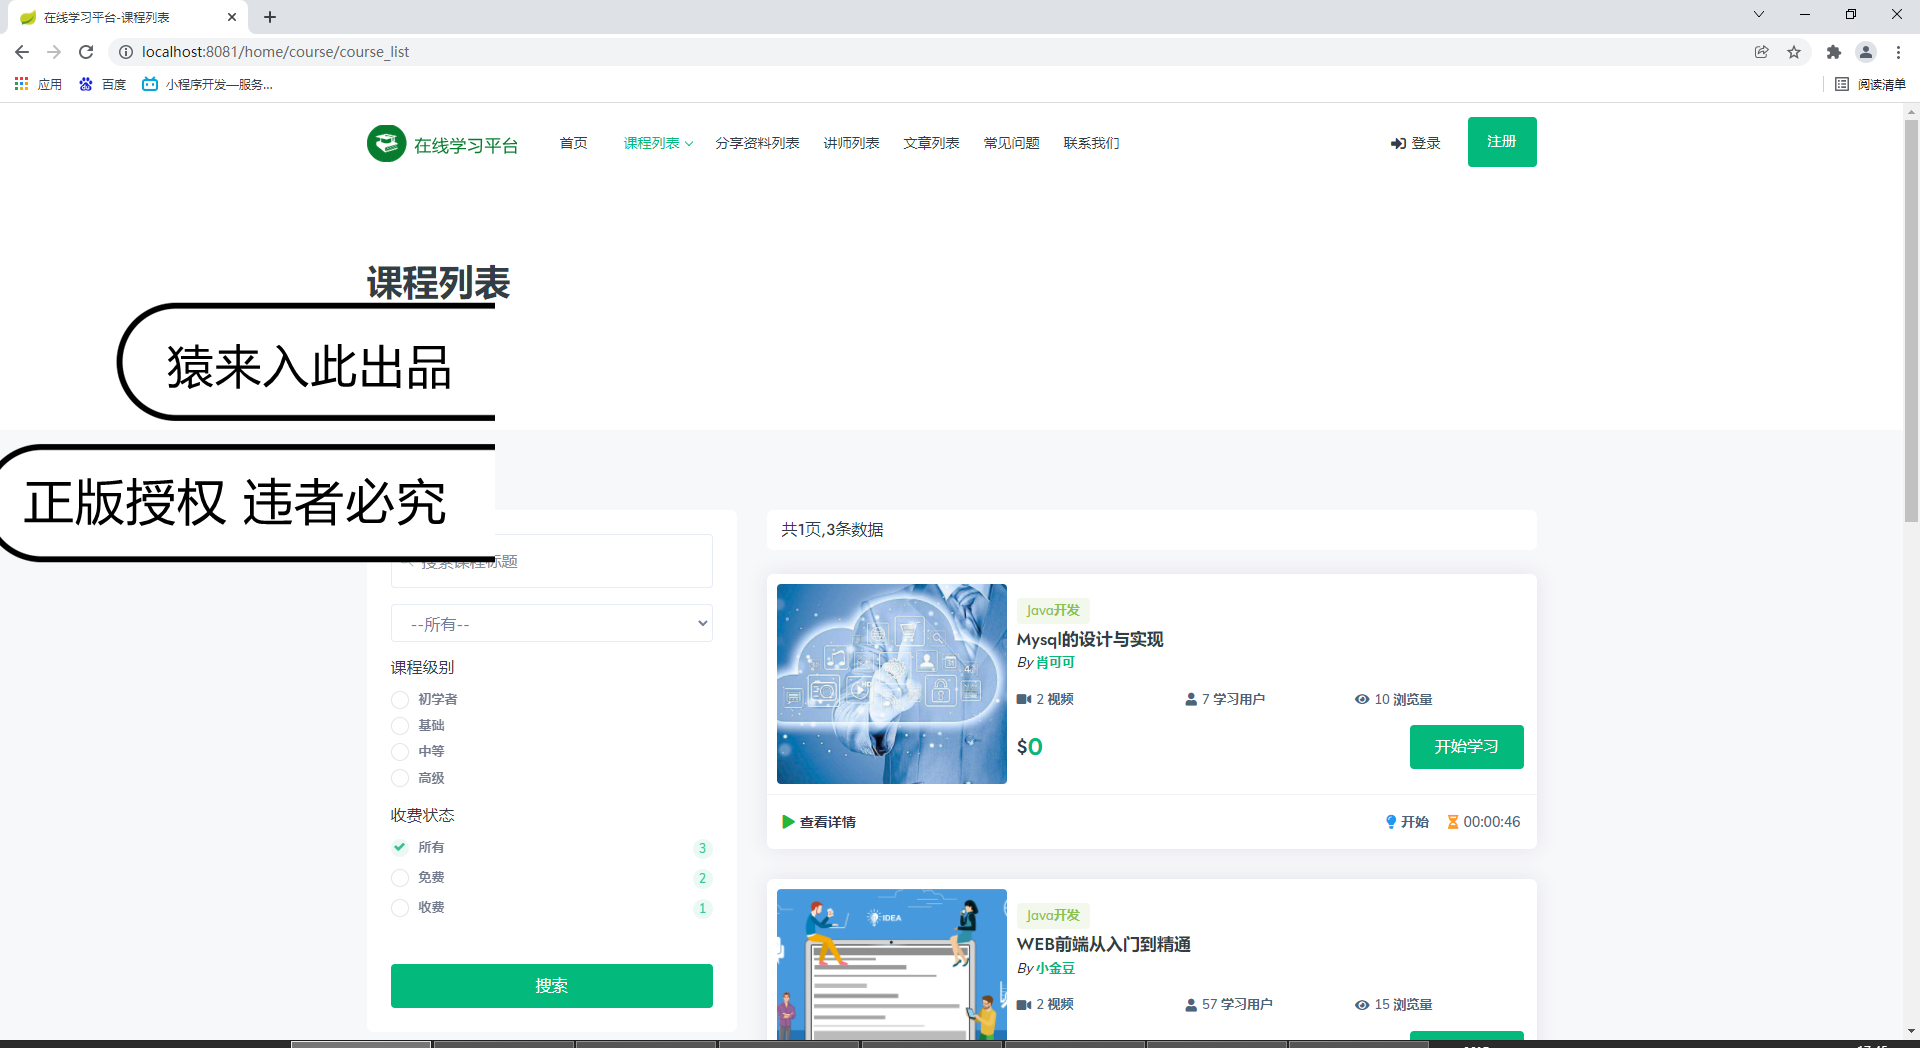The height and width of the screenshot is (1048, 1920).
Task: Go back with browser back arrow
Action: (22, 52)
